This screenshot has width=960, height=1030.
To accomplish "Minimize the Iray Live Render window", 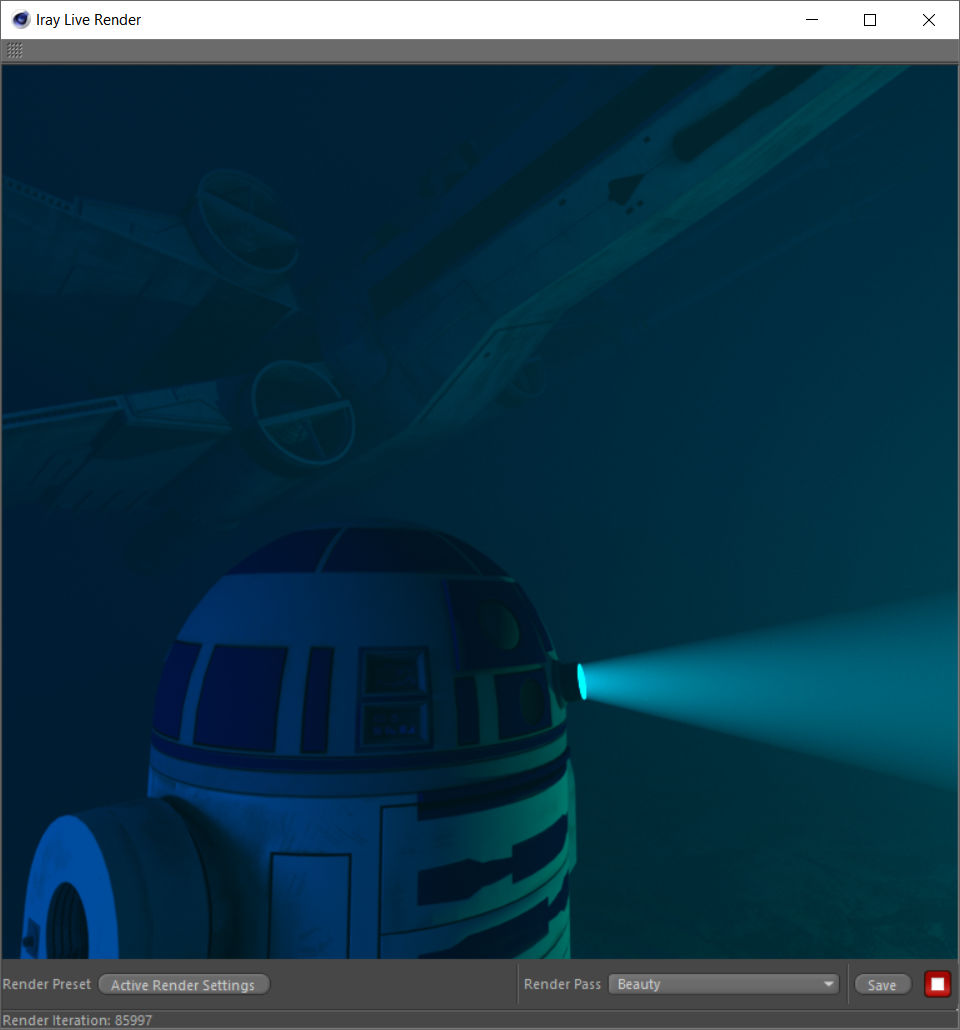I will click(x=812, y=20).
